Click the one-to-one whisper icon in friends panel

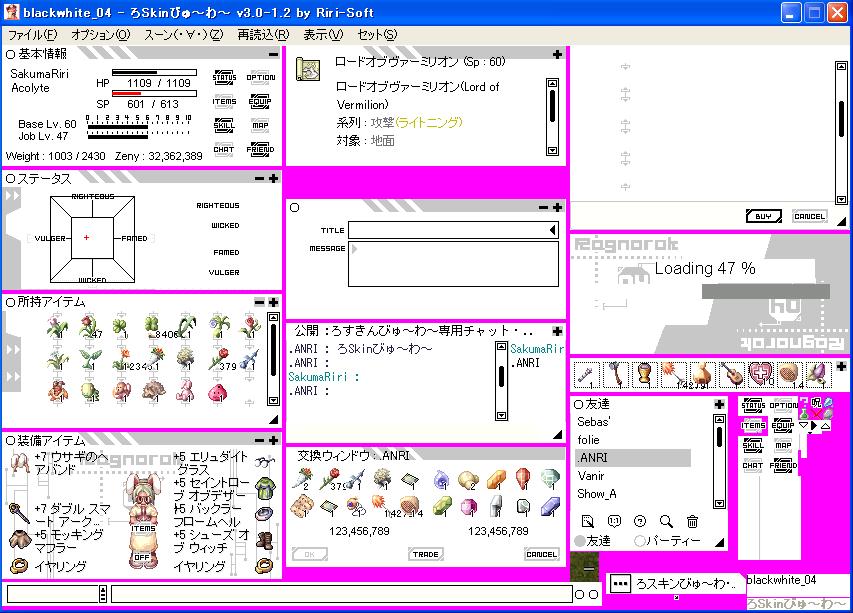coord(614,521)
